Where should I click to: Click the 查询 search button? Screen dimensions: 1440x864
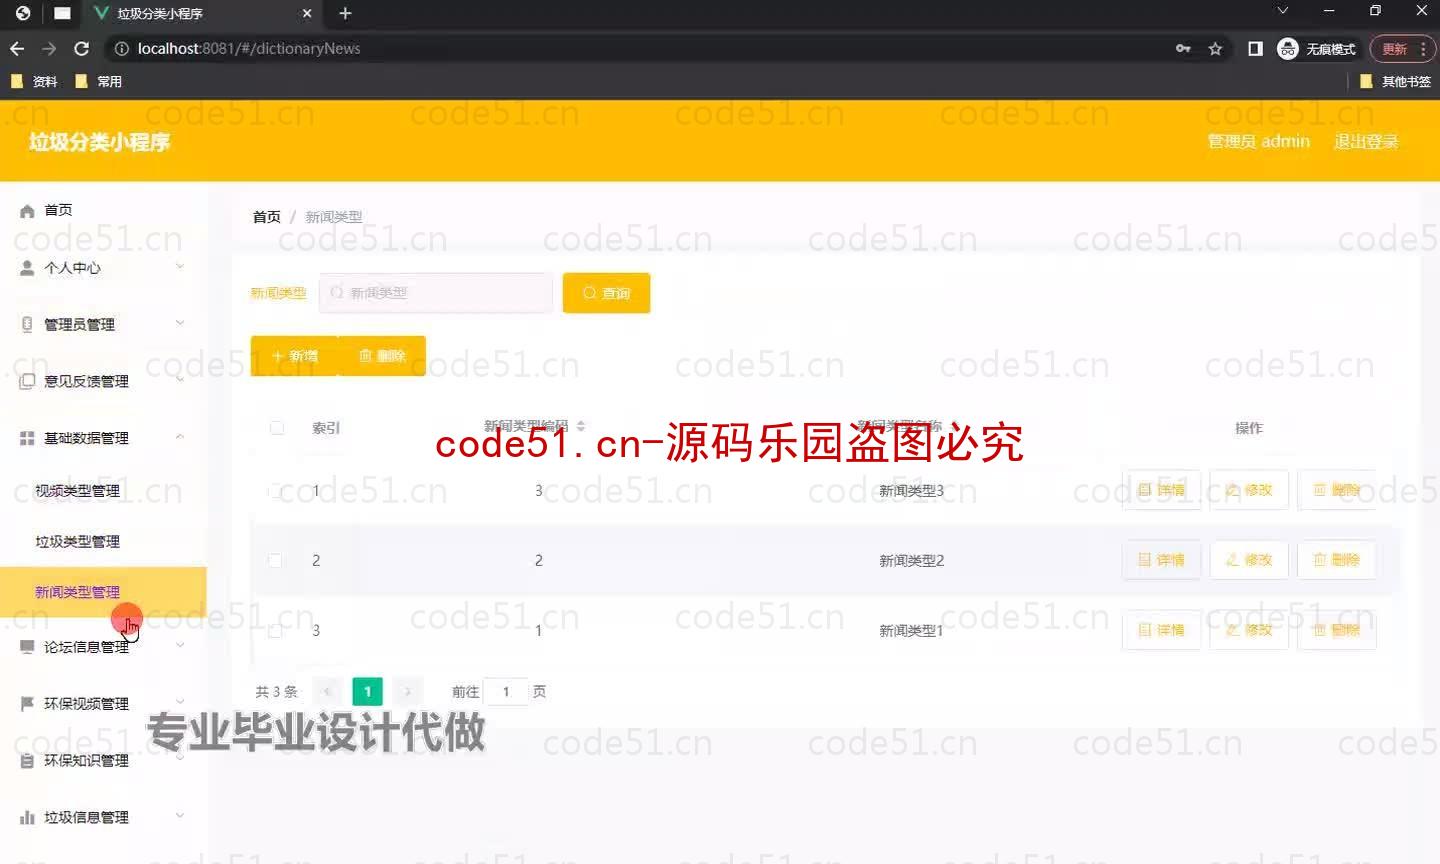point(607,293)
